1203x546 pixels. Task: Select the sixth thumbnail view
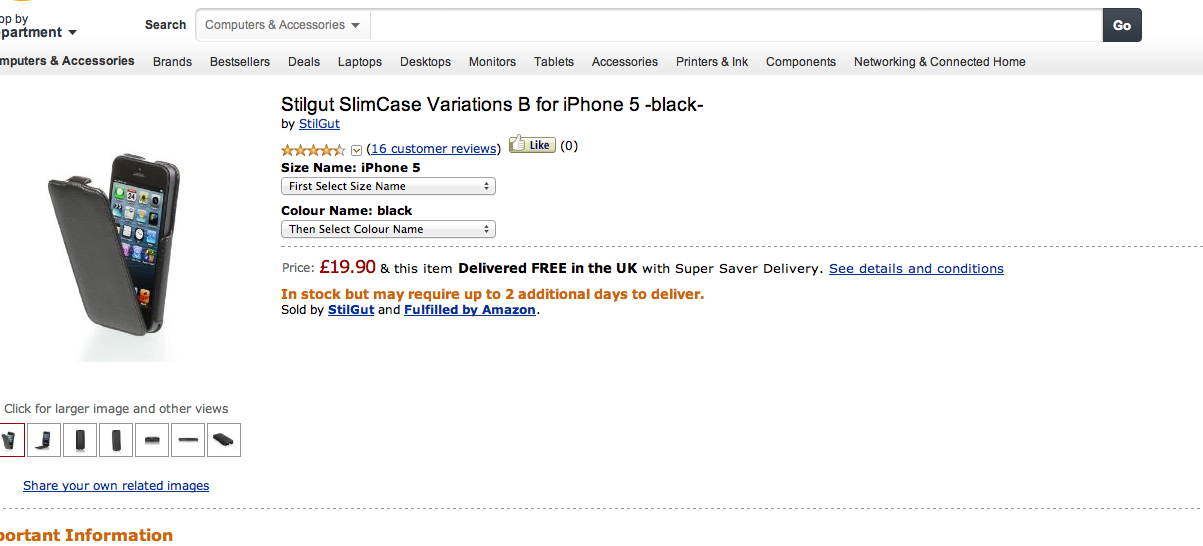coord(188,440)
